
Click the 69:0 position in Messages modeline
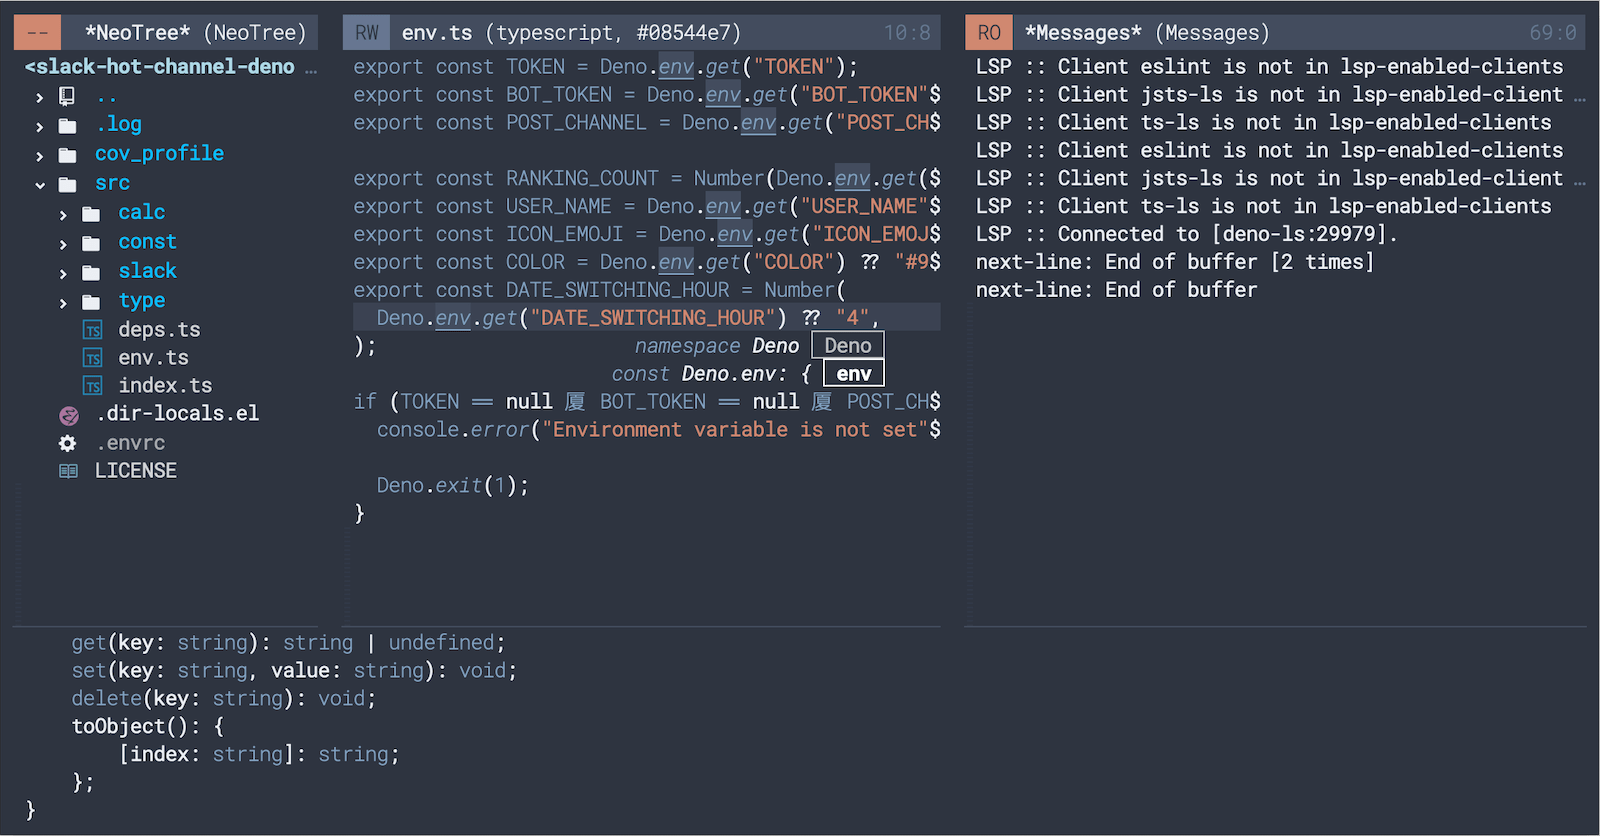tap(1553, 33)
